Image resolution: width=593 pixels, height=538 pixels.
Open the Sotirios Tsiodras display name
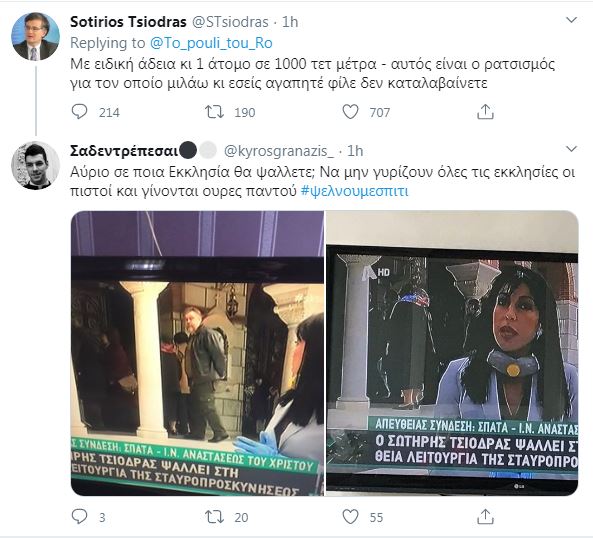128,22
